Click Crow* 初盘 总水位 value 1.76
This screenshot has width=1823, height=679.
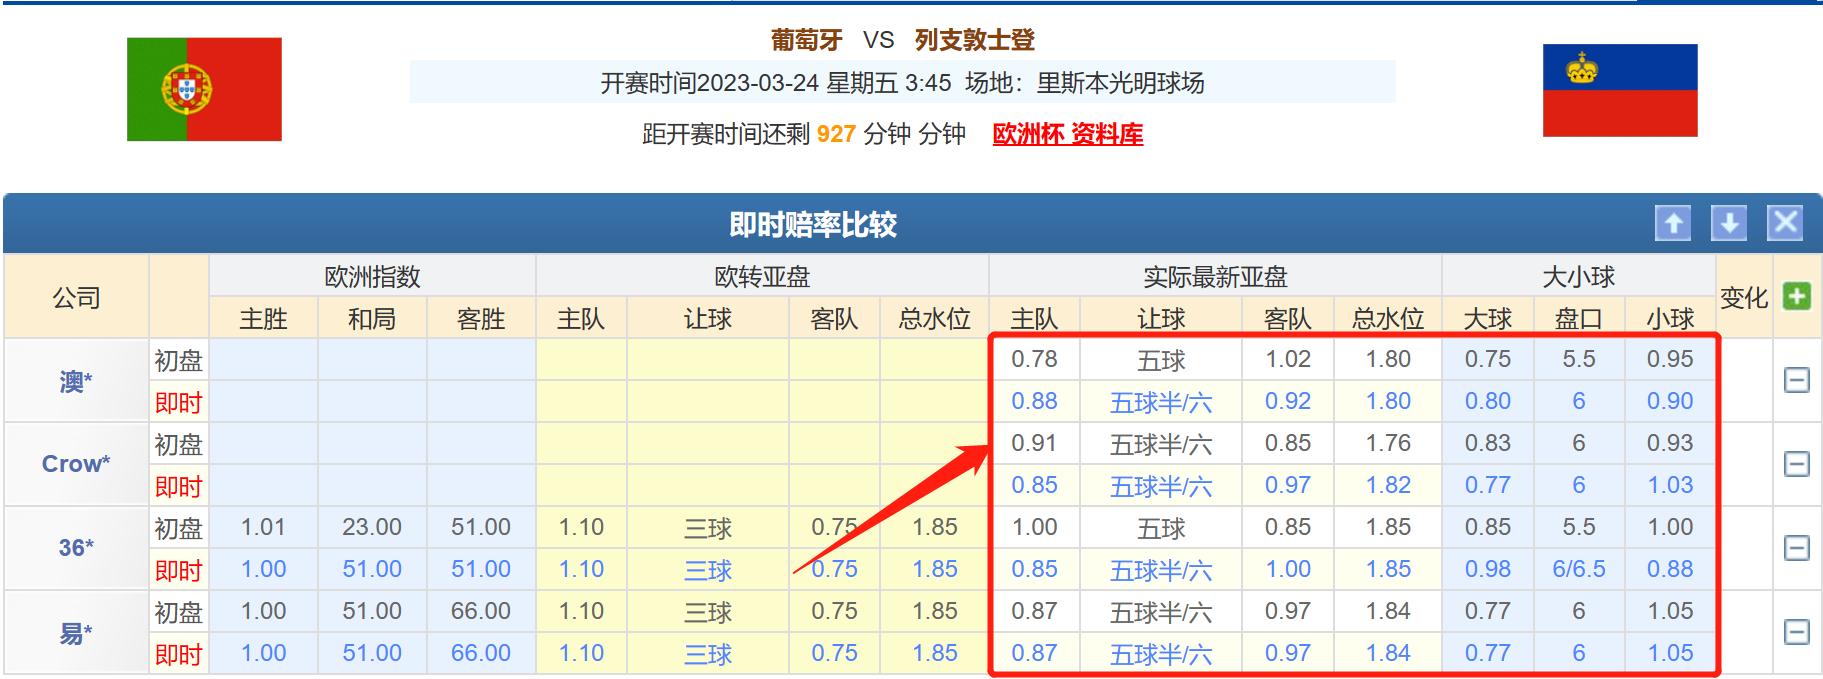pyautogui.click(x=1388, y=443)
